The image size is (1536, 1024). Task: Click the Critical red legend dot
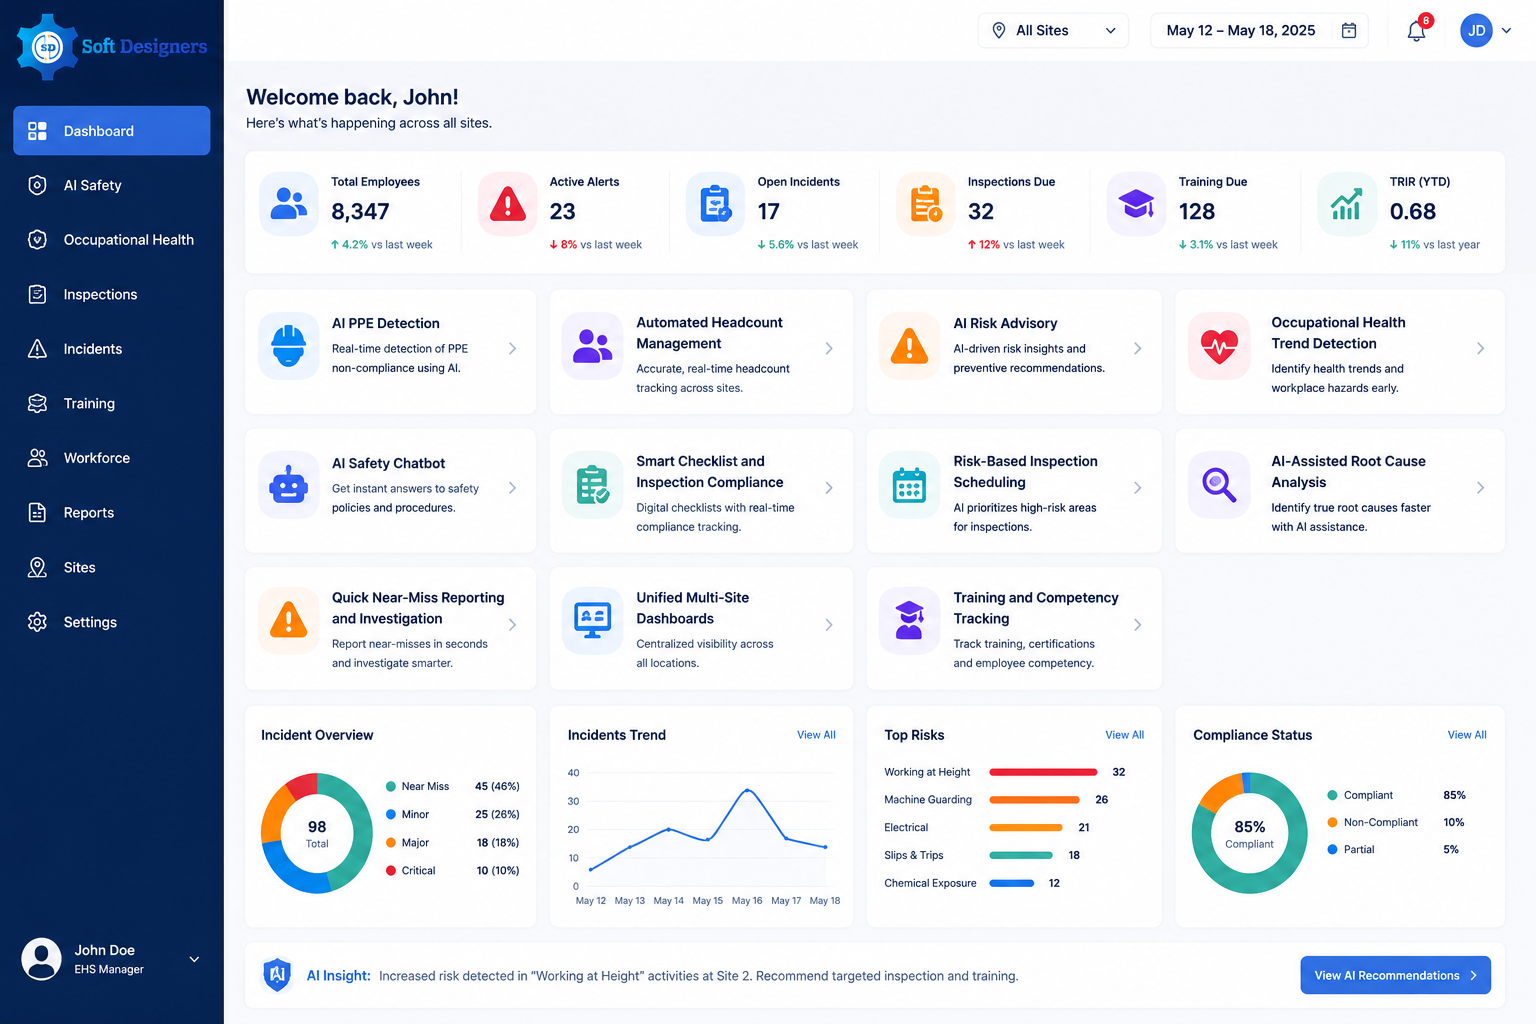tap(391, 871)
